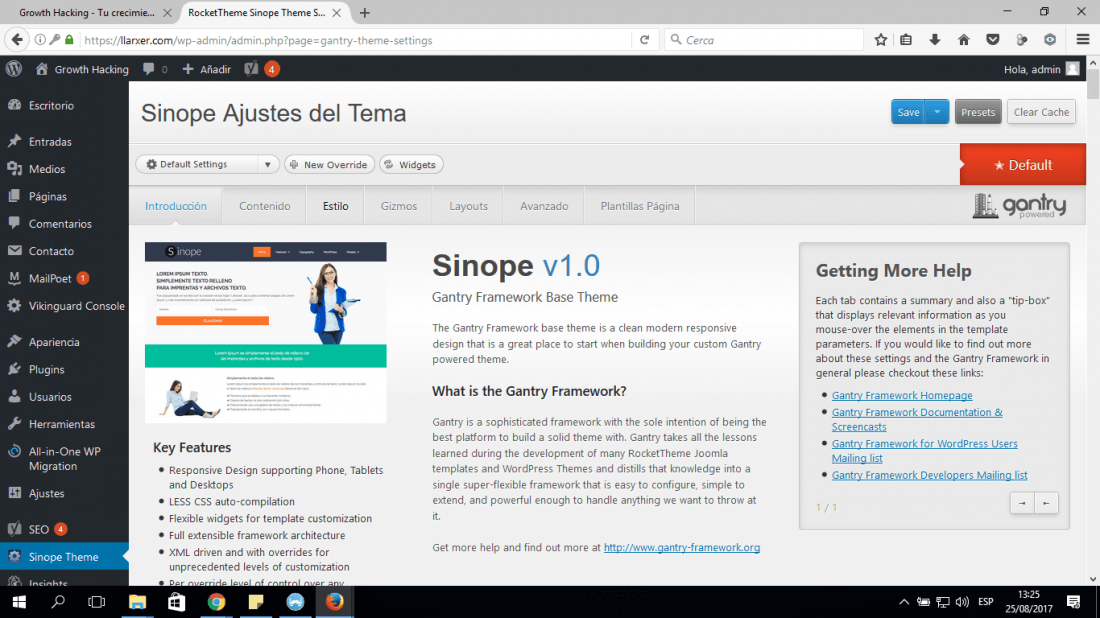Switch to Gizmos tab
Screen dimensions: 1100x618
398,206
